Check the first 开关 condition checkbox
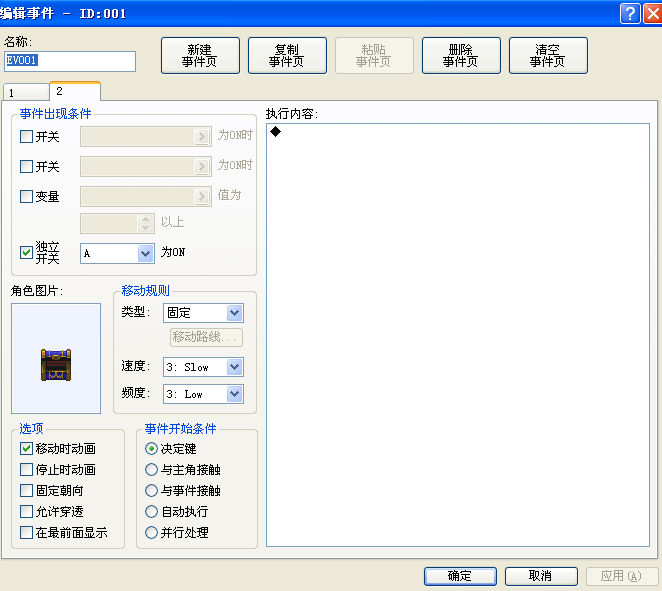662x591 pixels. tap(26, 136)
